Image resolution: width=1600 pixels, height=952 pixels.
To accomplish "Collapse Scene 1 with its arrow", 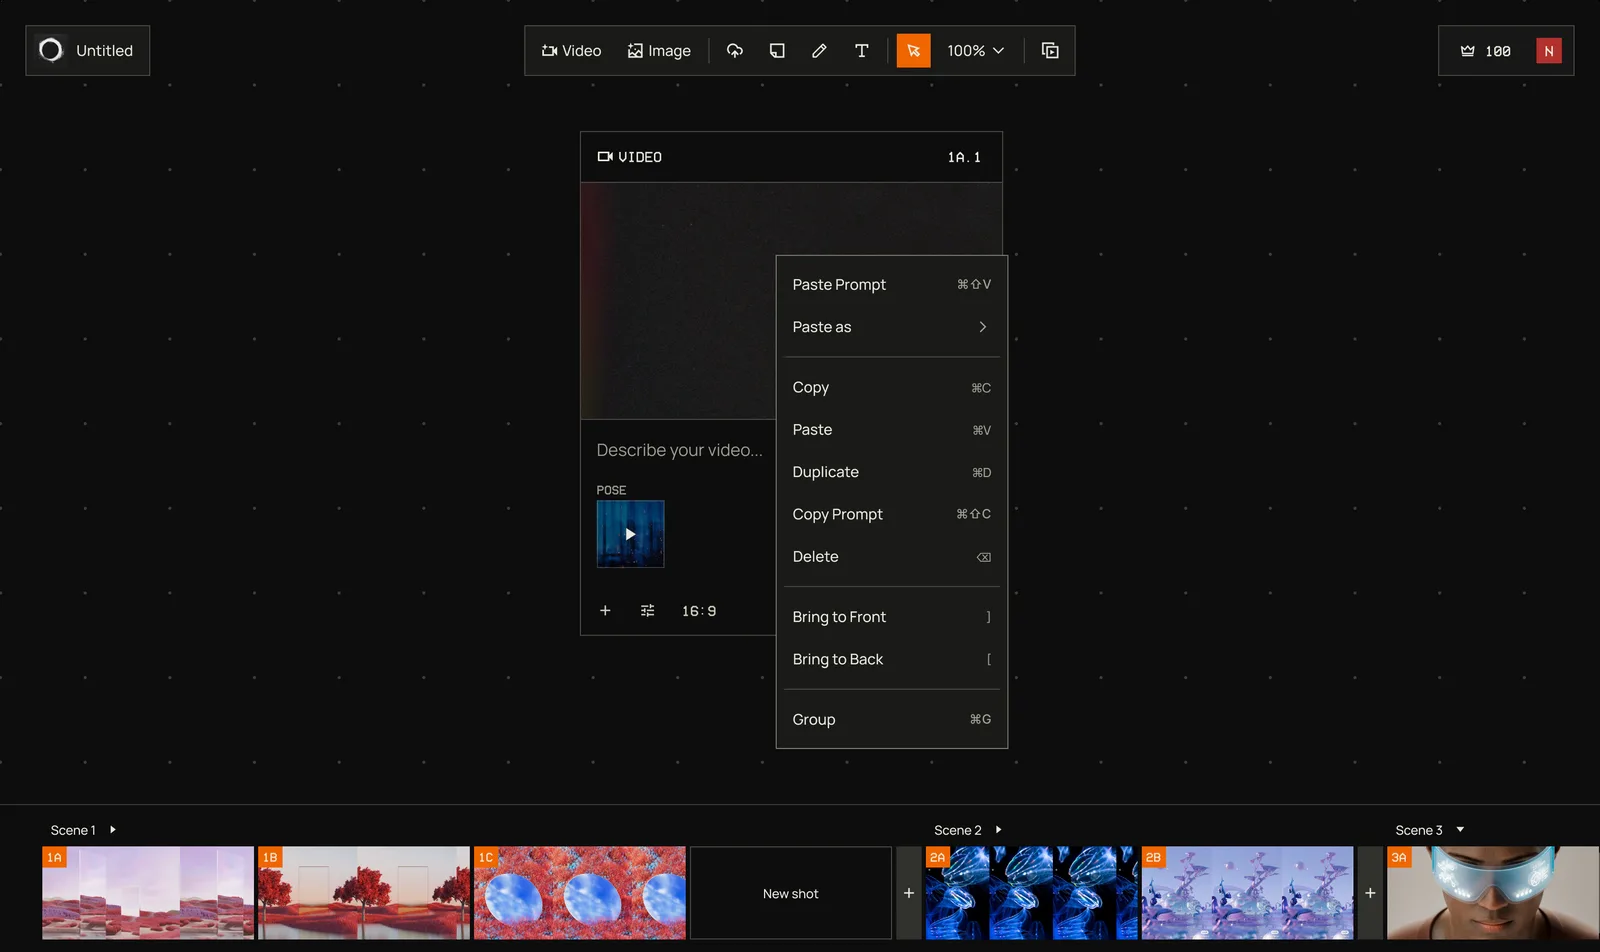I will 113,830.
